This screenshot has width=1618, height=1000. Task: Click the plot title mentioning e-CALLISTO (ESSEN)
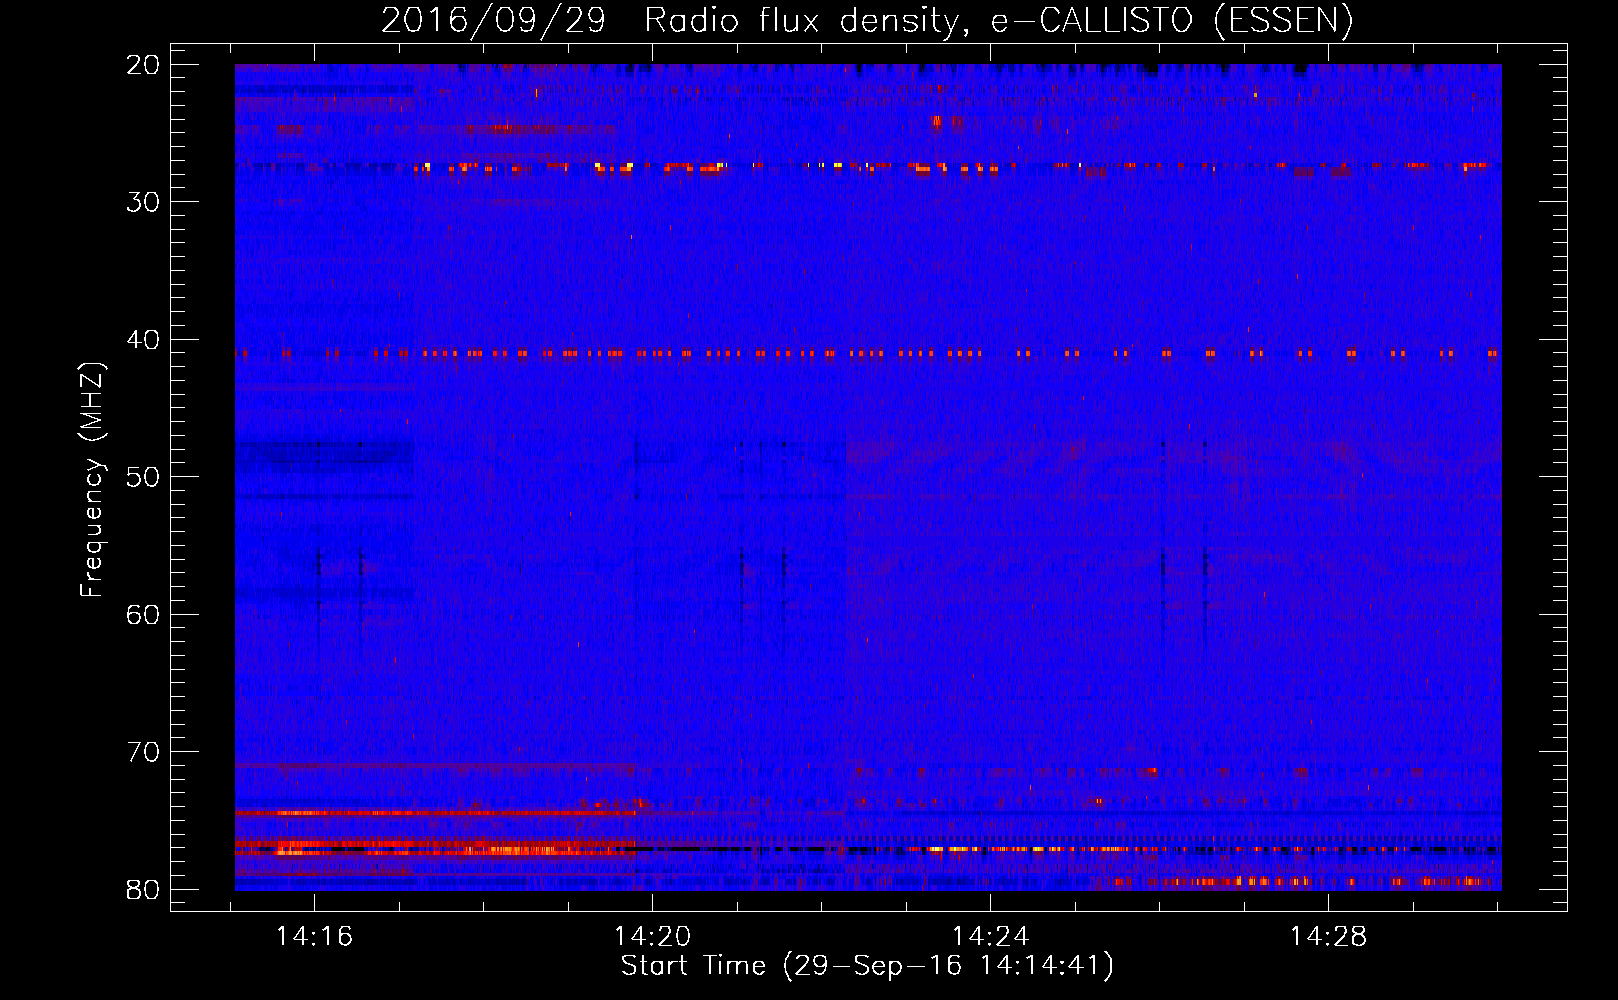pos(867,20)
